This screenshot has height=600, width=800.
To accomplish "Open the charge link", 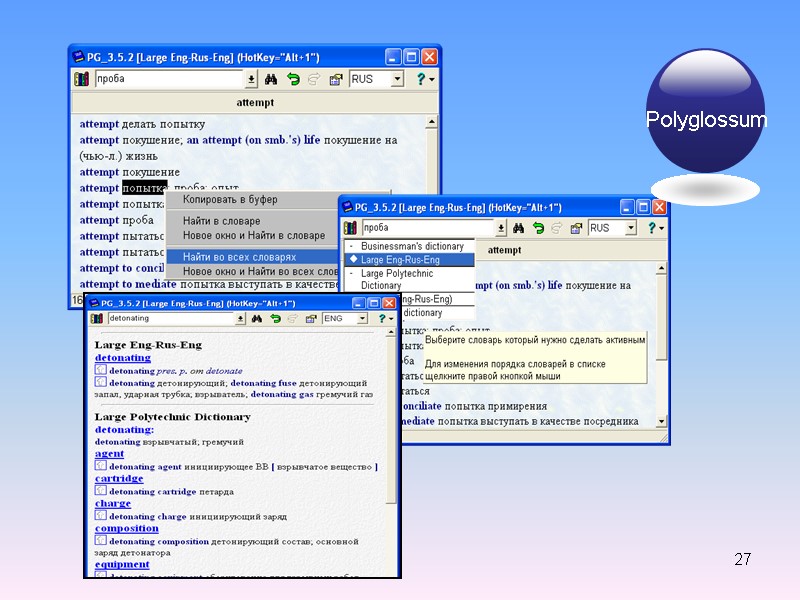I will coord(113,504).
